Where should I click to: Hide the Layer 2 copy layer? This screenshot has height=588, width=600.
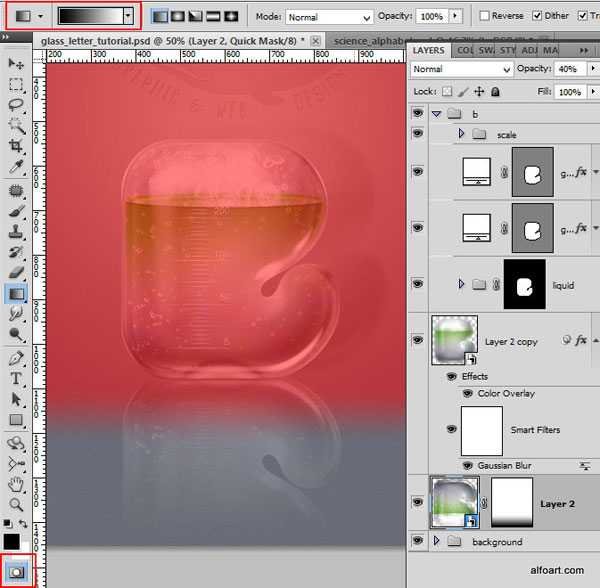[x=418, y=340]
